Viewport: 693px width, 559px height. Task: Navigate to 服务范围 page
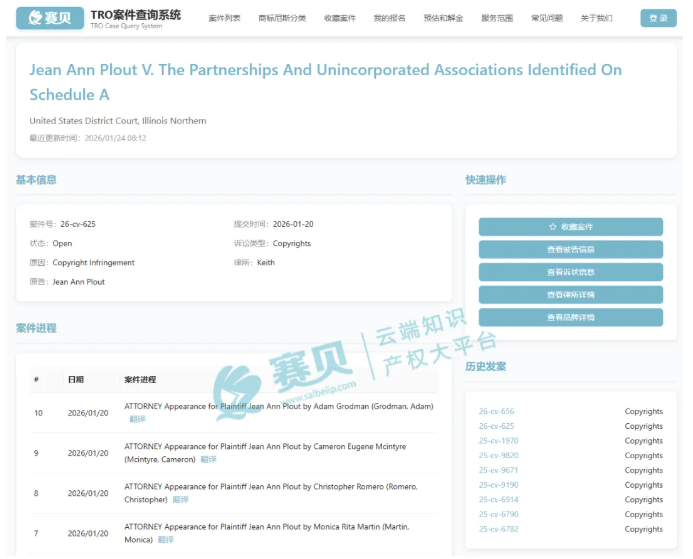pyautogui.click(x=497, y=18)
